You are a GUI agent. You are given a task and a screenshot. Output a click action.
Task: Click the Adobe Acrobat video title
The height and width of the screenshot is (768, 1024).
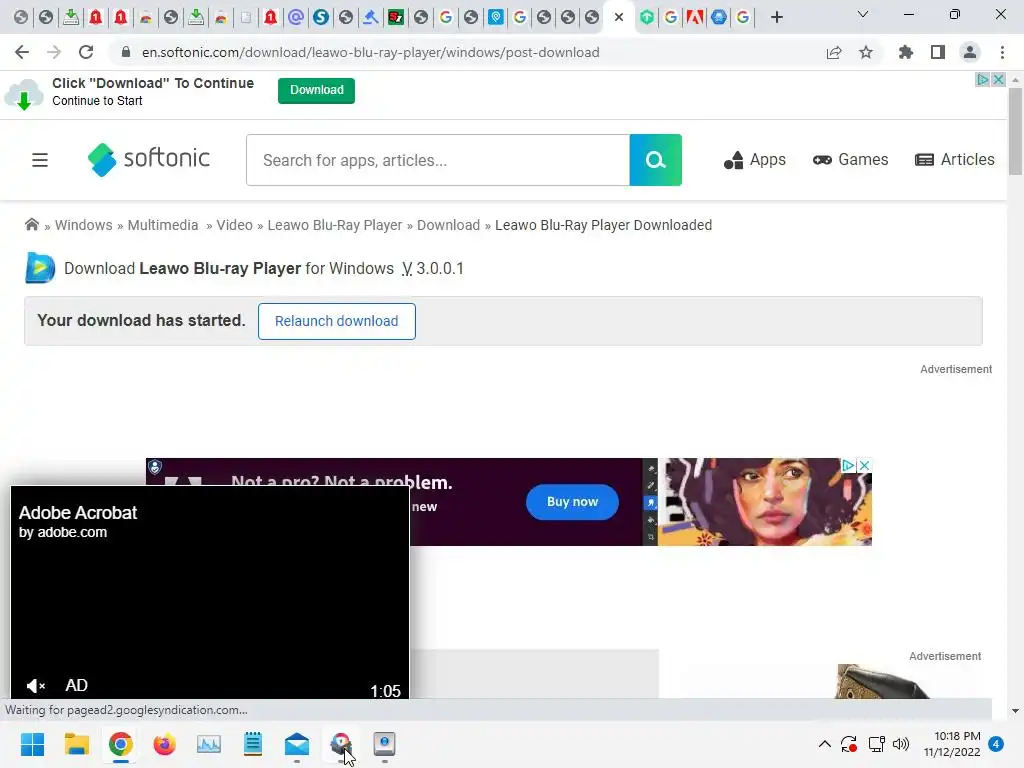(x=78, y=513)
